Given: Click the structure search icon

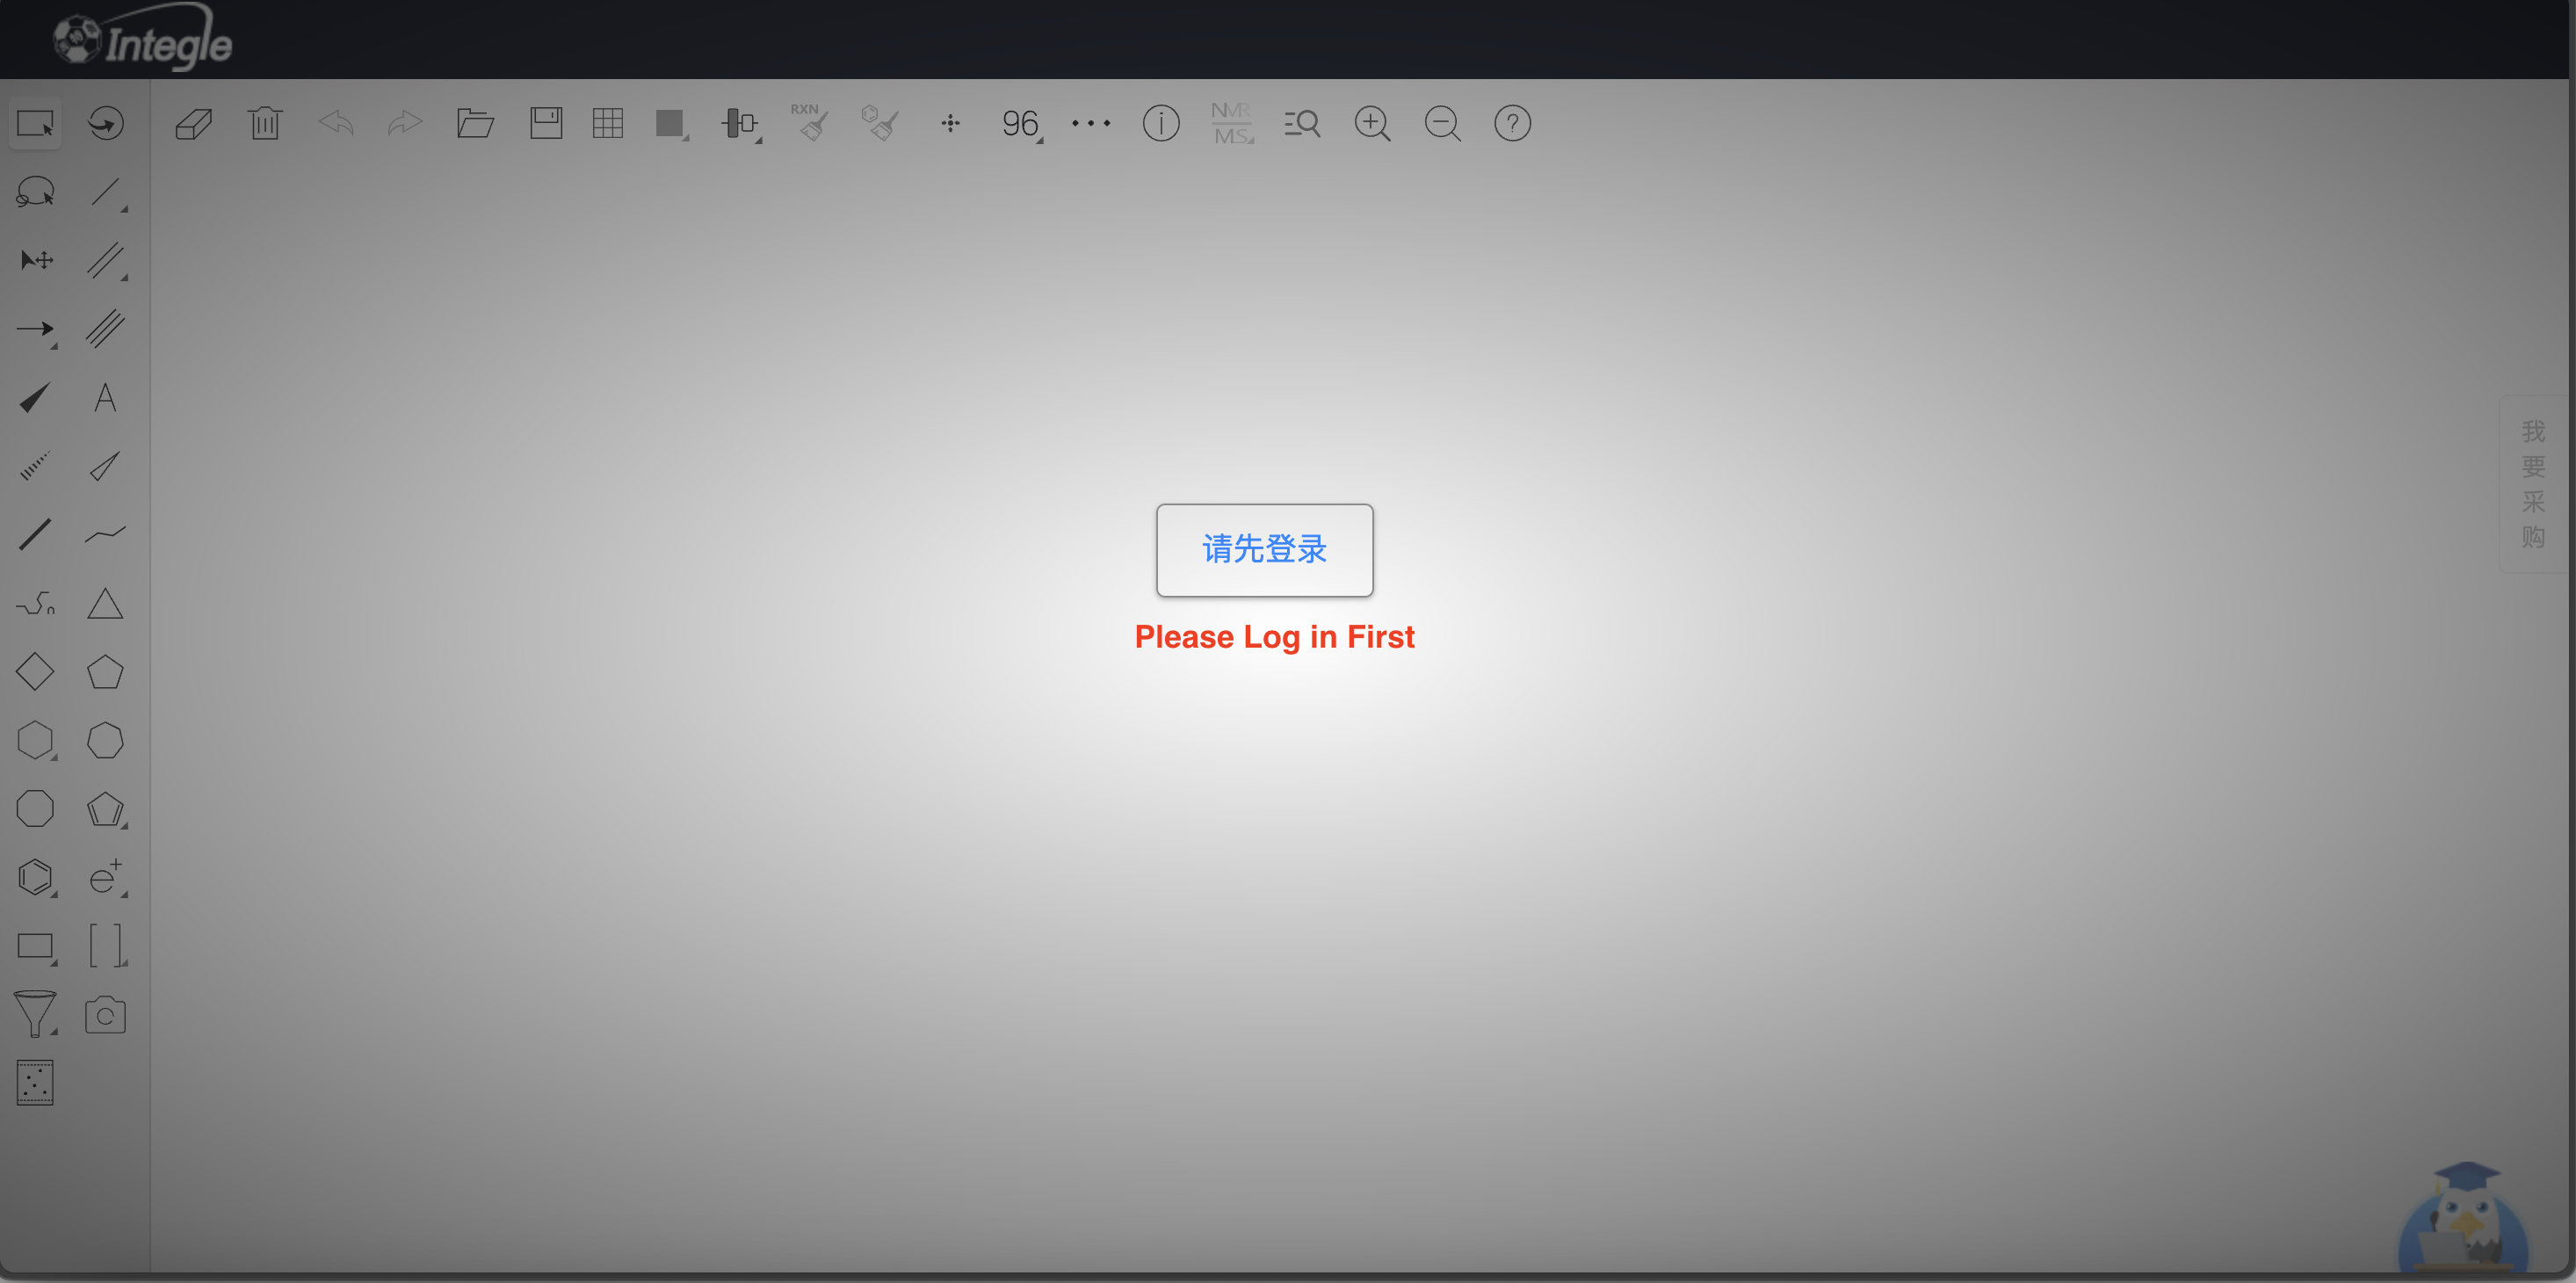Looking at the screenshot, I should tap(1302, 123).
